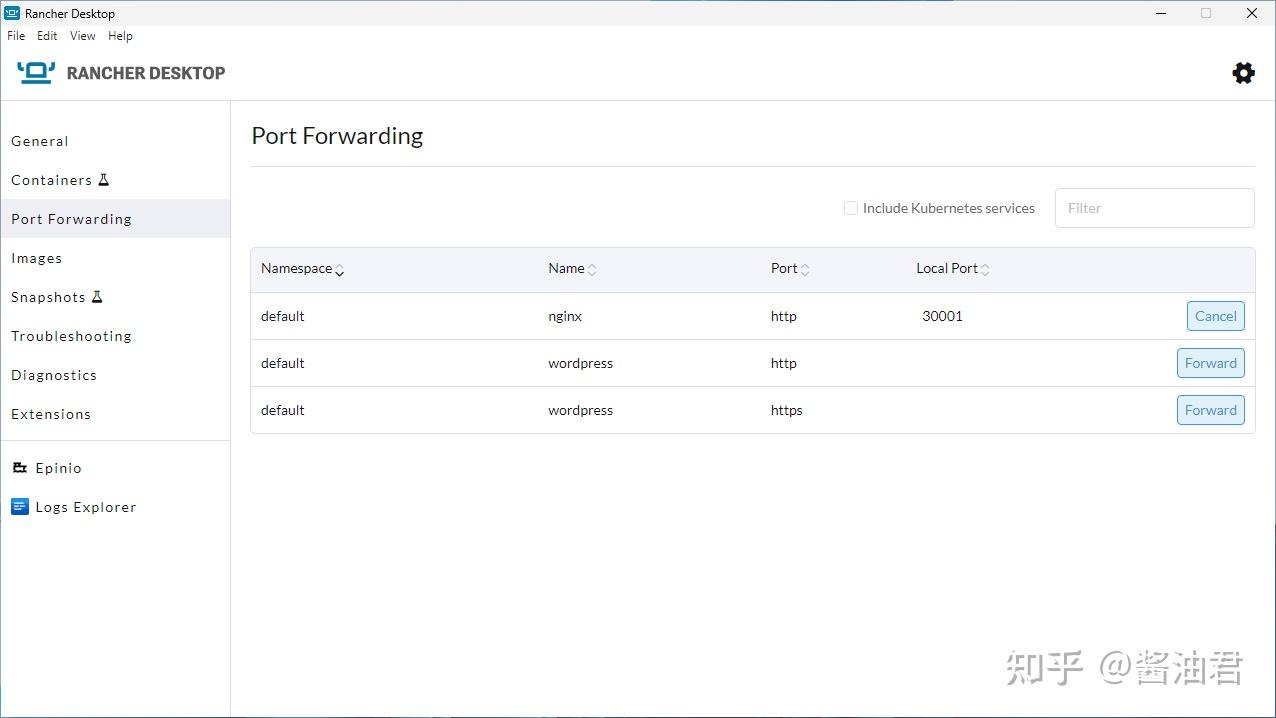The height and width of the screenshot is (718, 1276).
Task: Open the Help menu
Action: tap(120, 36)
